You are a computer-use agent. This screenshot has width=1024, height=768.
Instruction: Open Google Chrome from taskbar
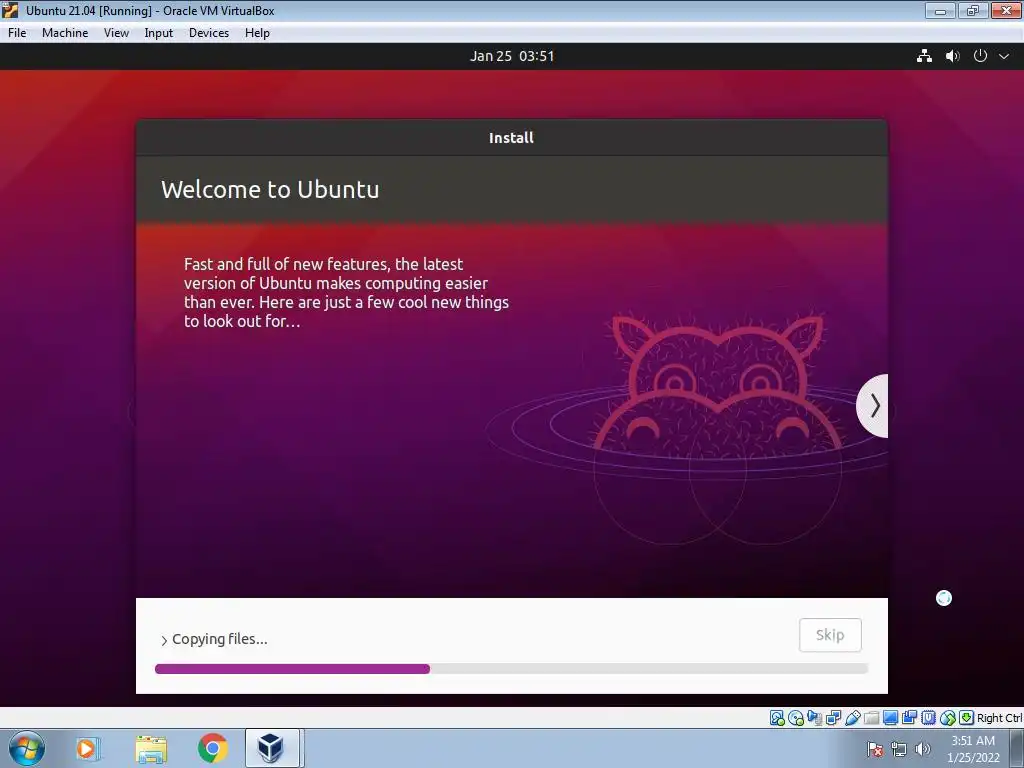click(213, 748)
